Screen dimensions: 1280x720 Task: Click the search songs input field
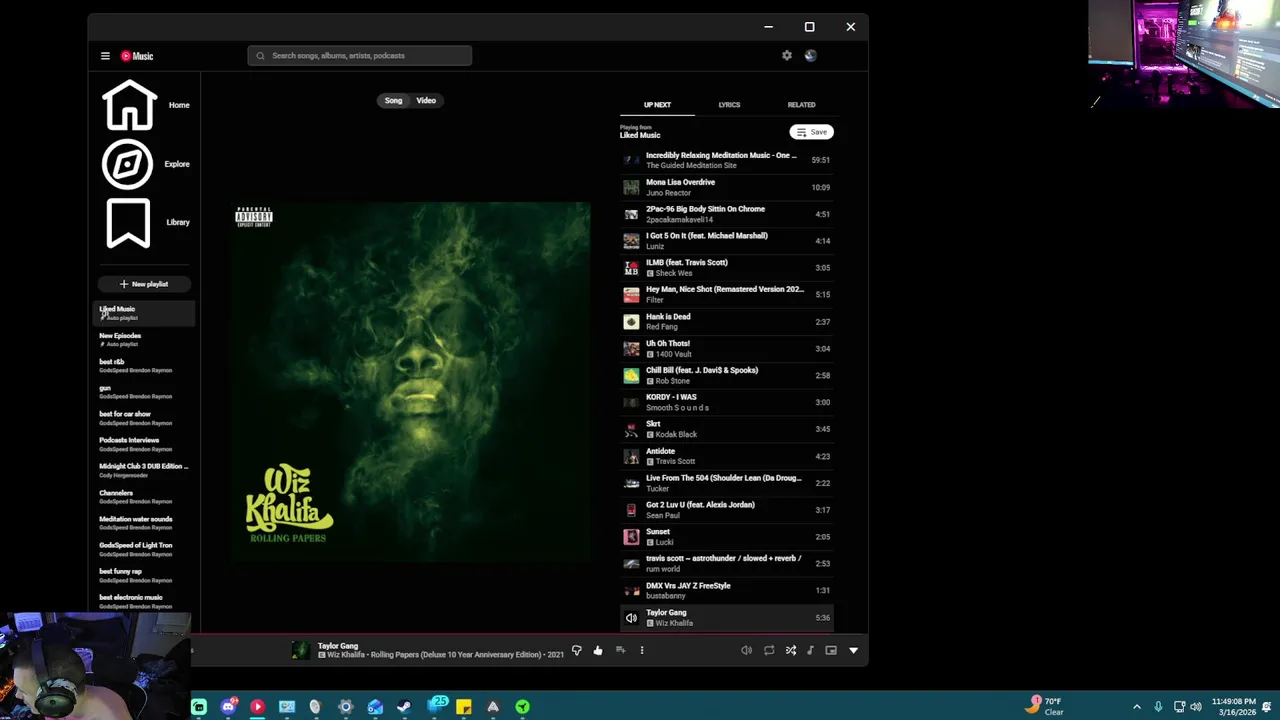click(360, 55)
